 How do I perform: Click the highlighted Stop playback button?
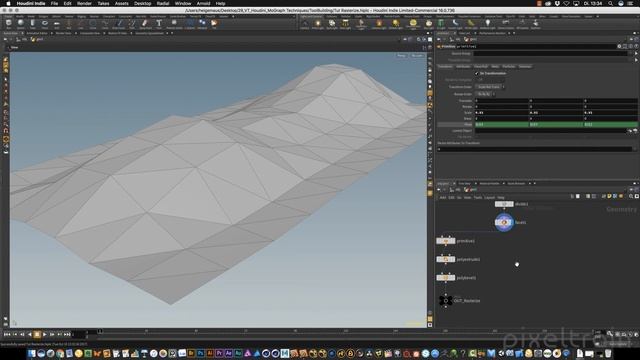point(37,334)
